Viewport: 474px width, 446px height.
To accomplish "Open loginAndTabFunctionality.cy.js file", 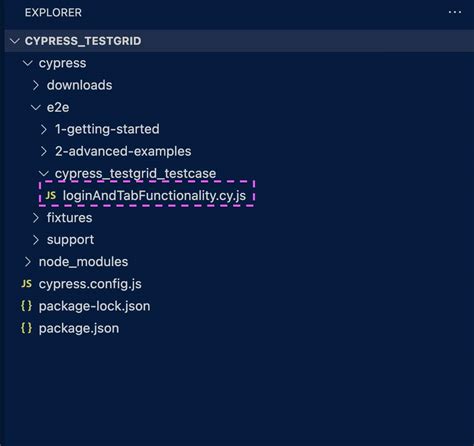I will 154,196.
